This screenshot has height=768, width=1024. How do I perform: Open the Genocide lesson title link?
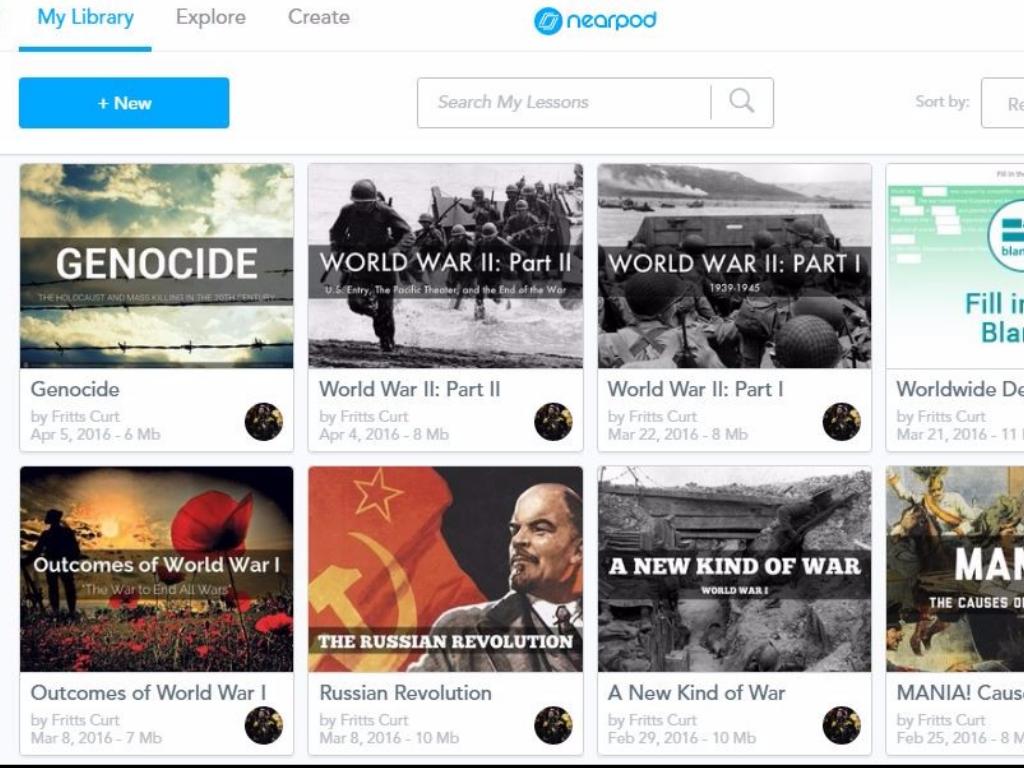(75, 389)
